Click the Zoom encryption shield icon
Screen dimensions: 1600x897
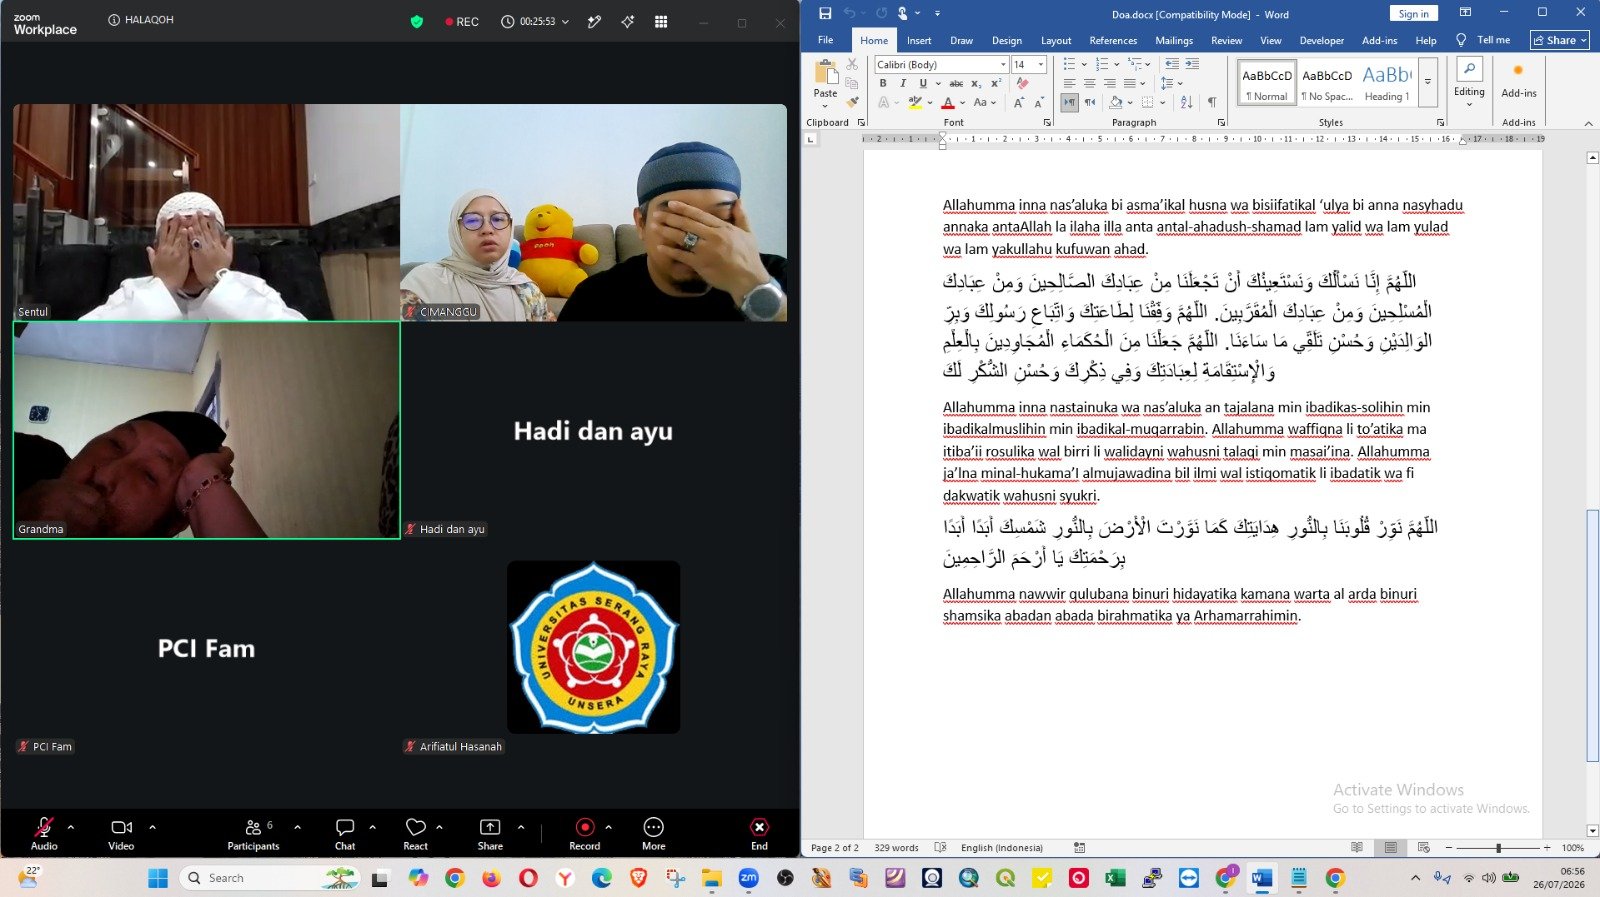tap(417, 21)
